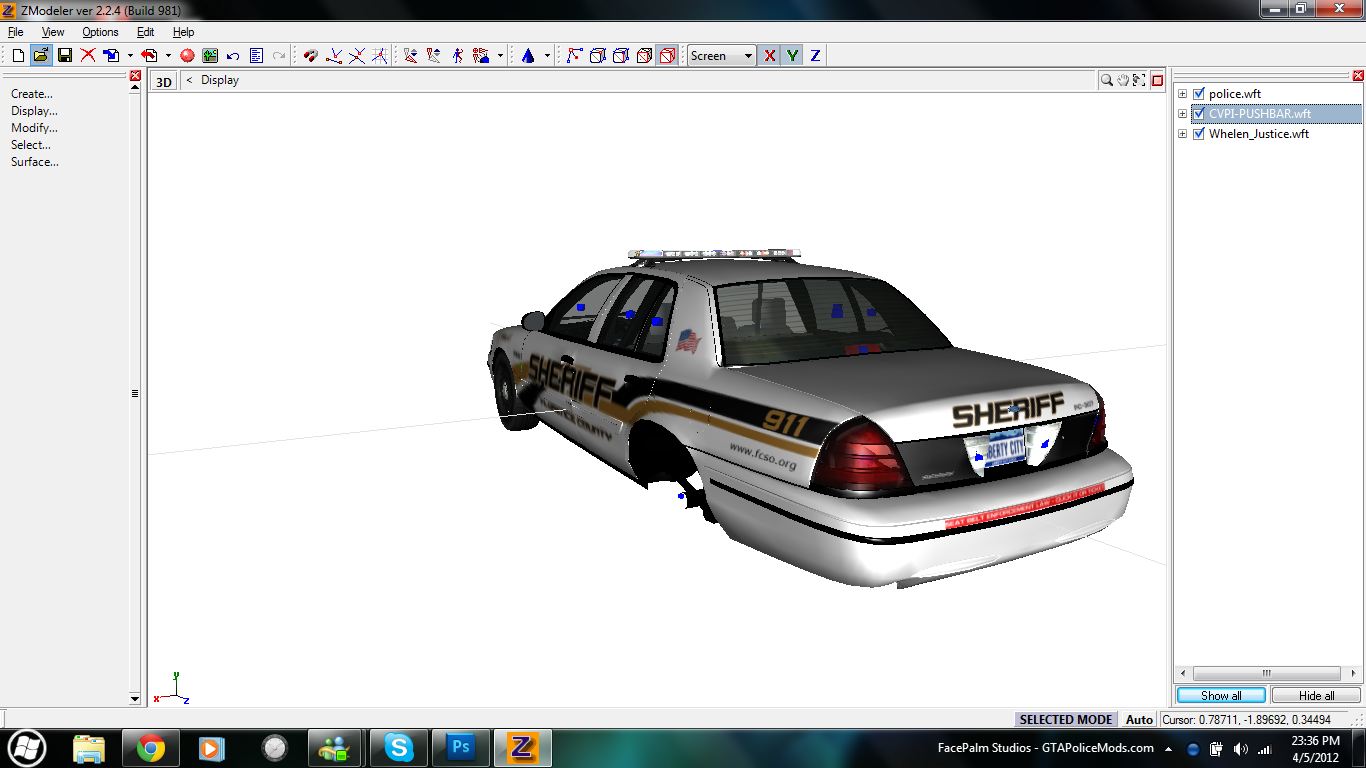This screenshot has height=768, width=1366.
Task: Click the Hide all button
Action: click(1316, 695)
